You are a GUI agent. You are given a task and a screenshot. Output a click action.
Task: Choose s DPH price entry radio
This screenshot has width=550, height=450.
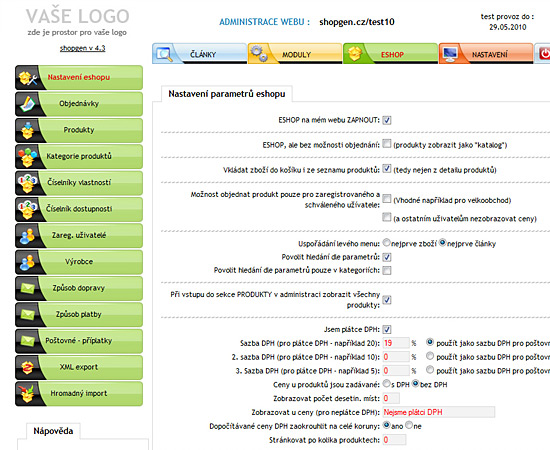coord(387,384)
